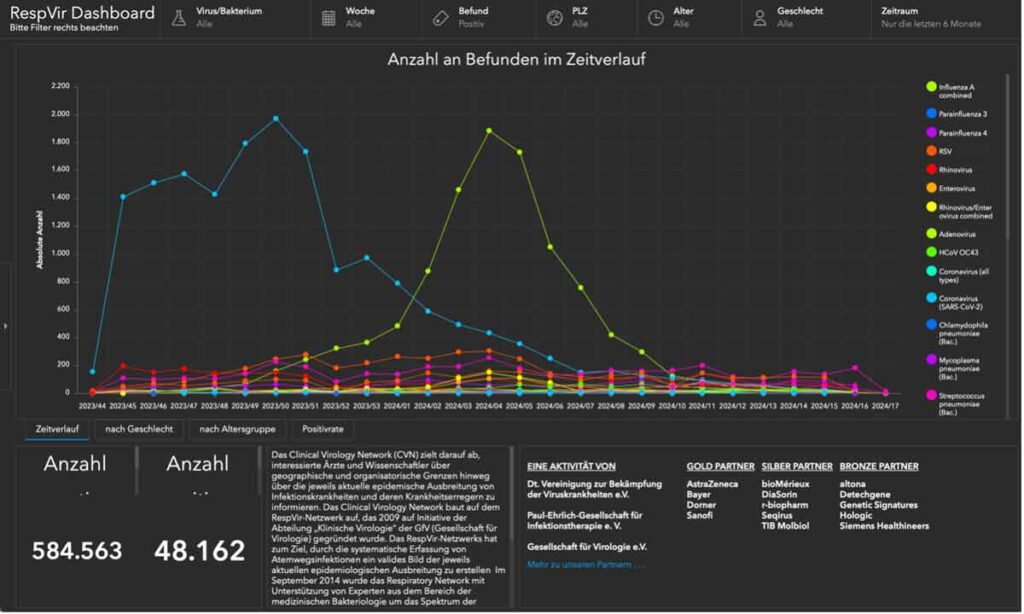1024x614 pixels.
Task: Click the AstraZeneca partner name
Action: [712, 484]
